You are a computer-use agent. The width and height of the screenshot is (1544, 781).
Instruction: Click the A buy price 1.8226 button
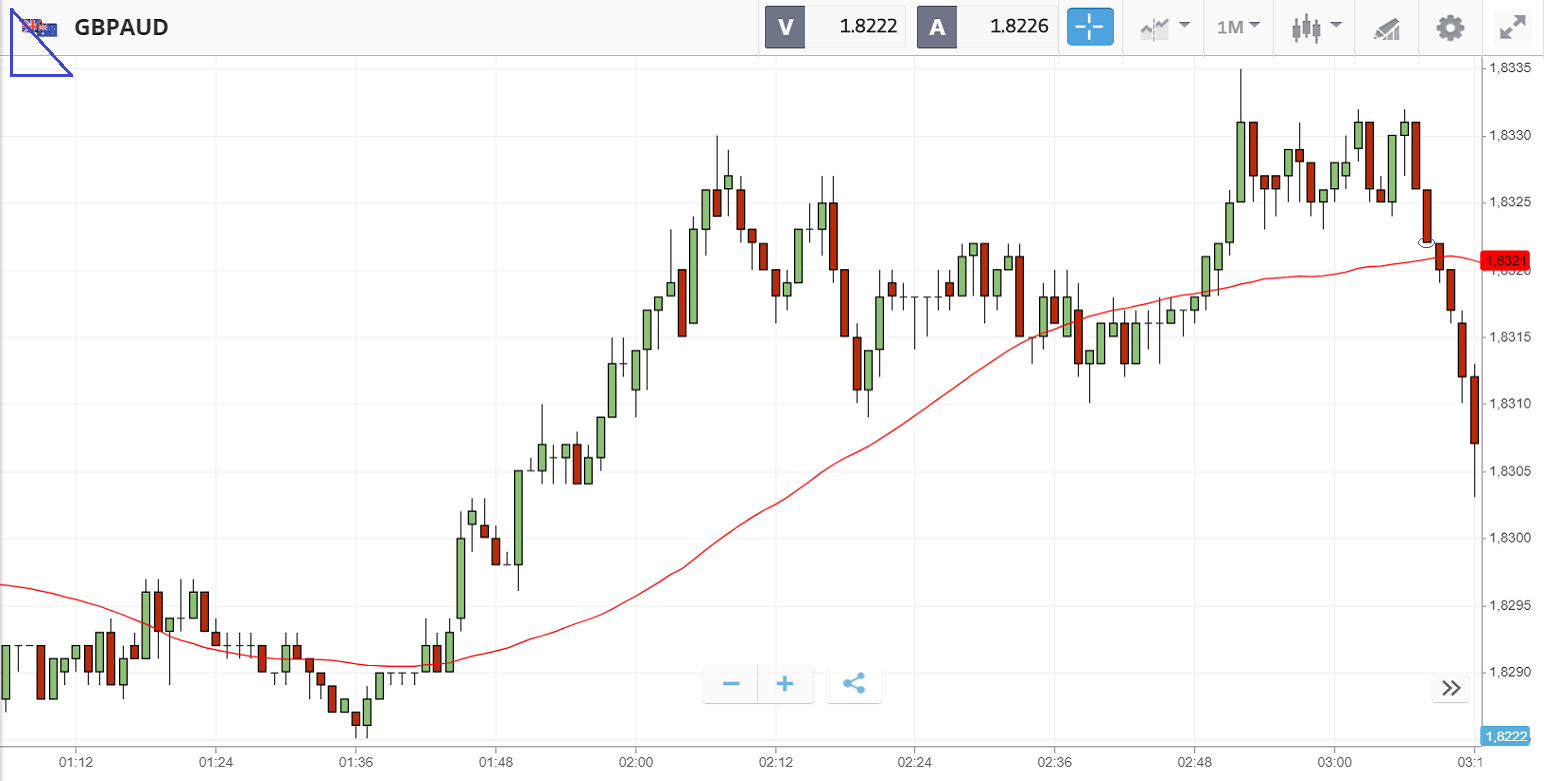tap(987, 27)
